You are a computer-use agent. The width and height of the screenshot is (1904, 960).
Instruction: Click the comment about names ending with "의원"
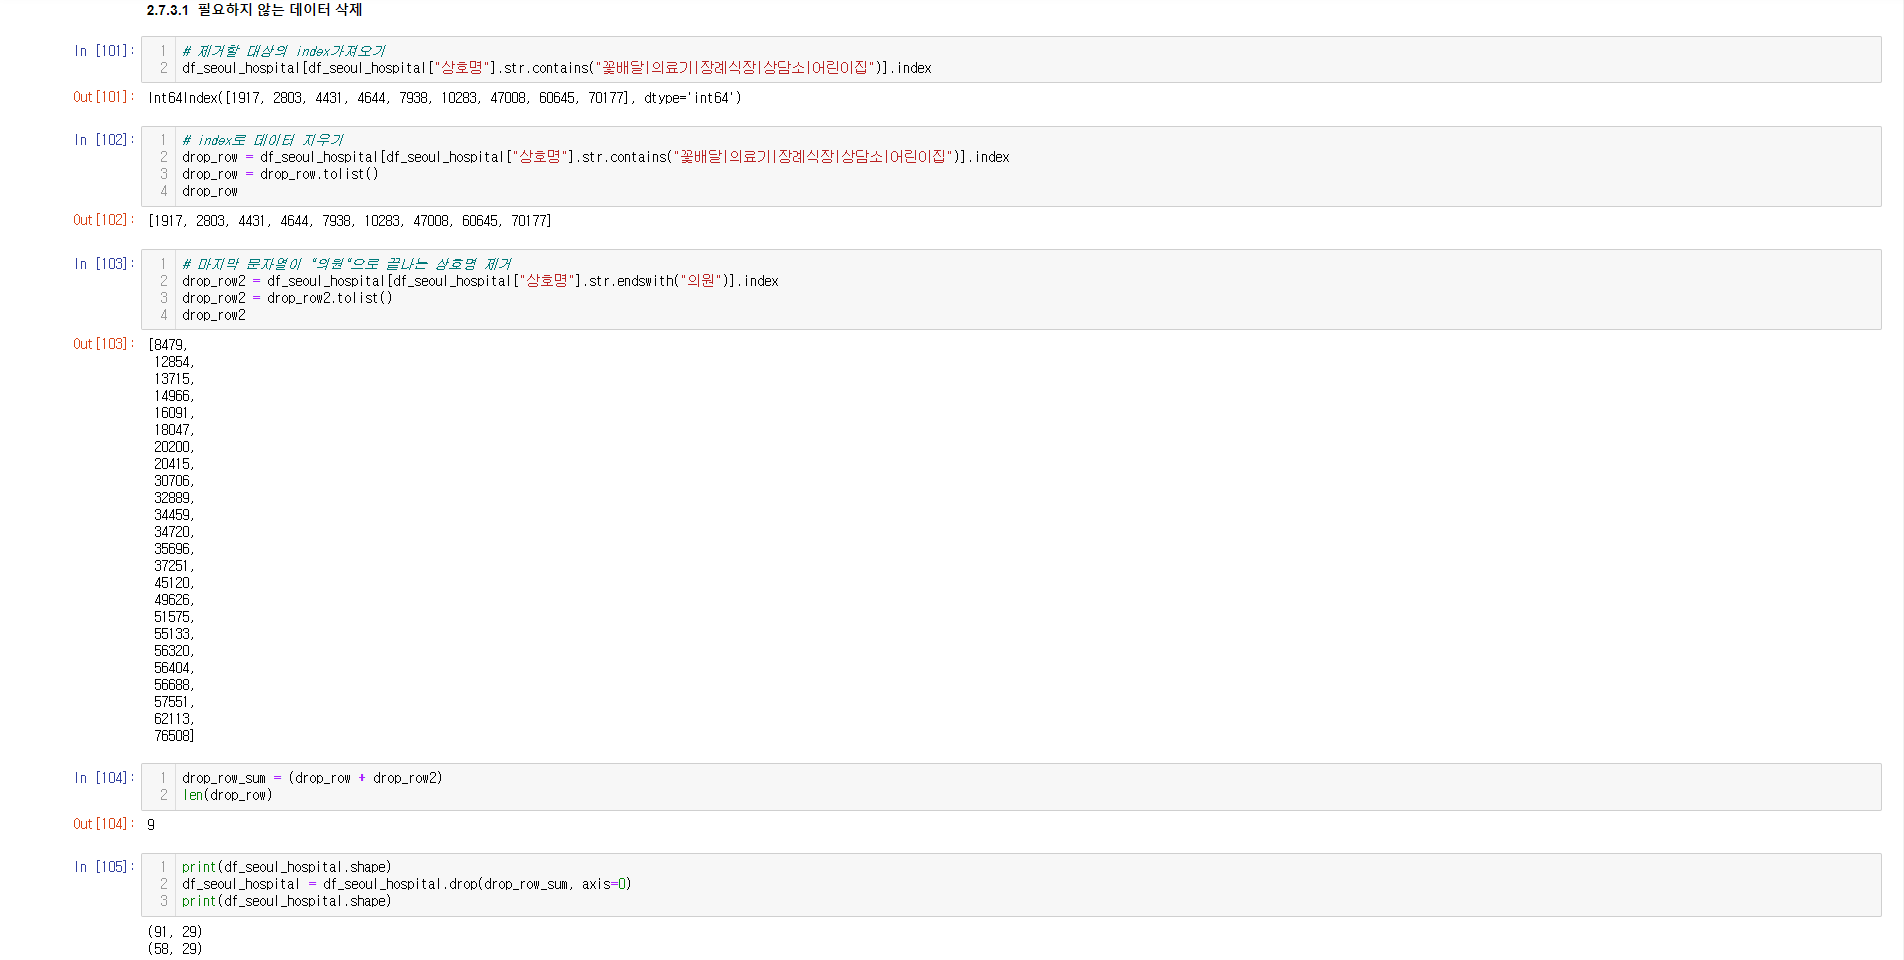point(346,264)
